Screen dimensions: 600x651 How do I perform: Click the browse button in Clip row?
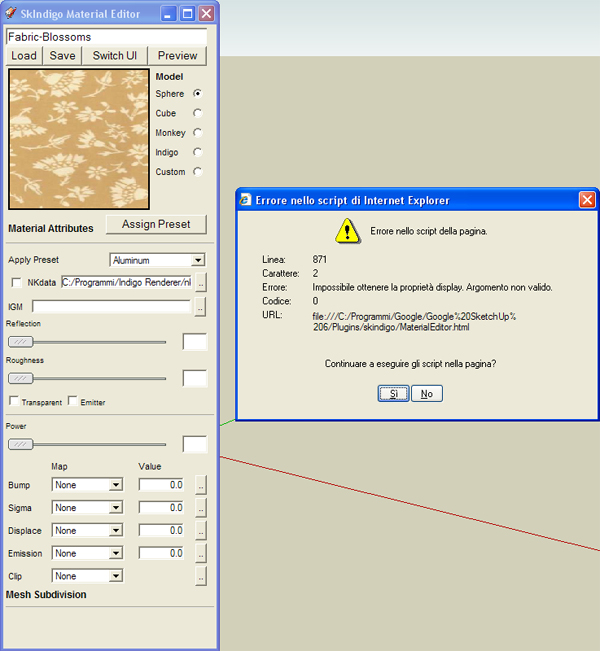coord(201,576)
